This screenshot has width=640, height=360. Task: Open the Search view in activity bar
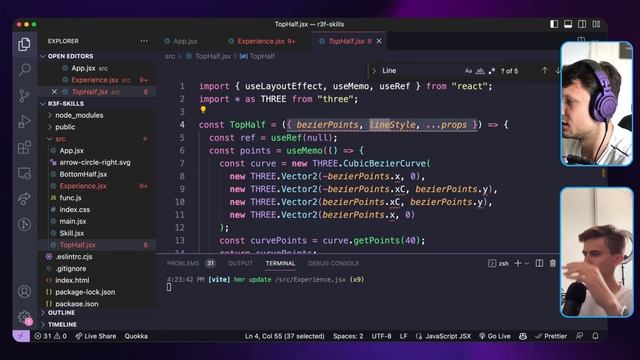pos(24,70)
